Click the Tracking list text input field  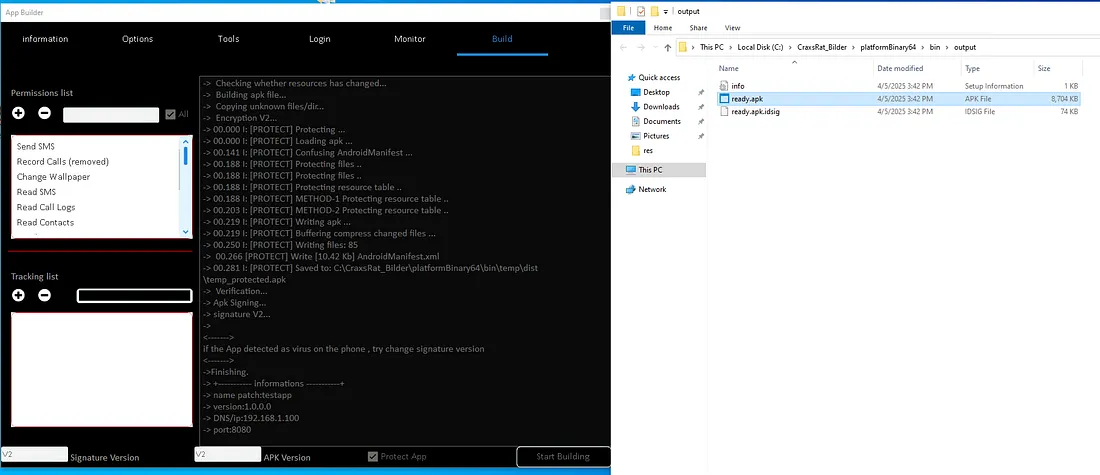tap(134, 296)
